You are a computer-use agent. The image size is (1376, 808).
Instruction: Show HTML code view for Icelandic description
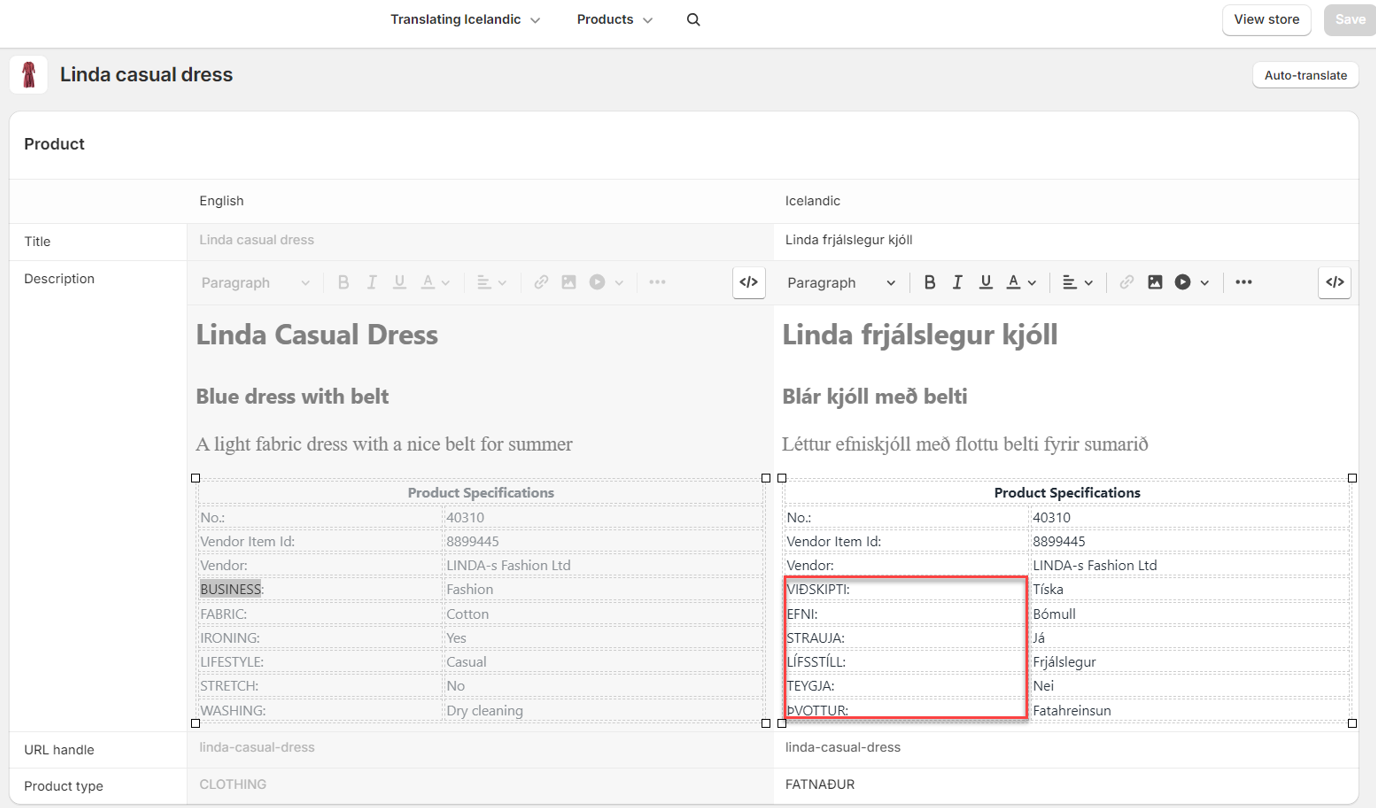1334,283
